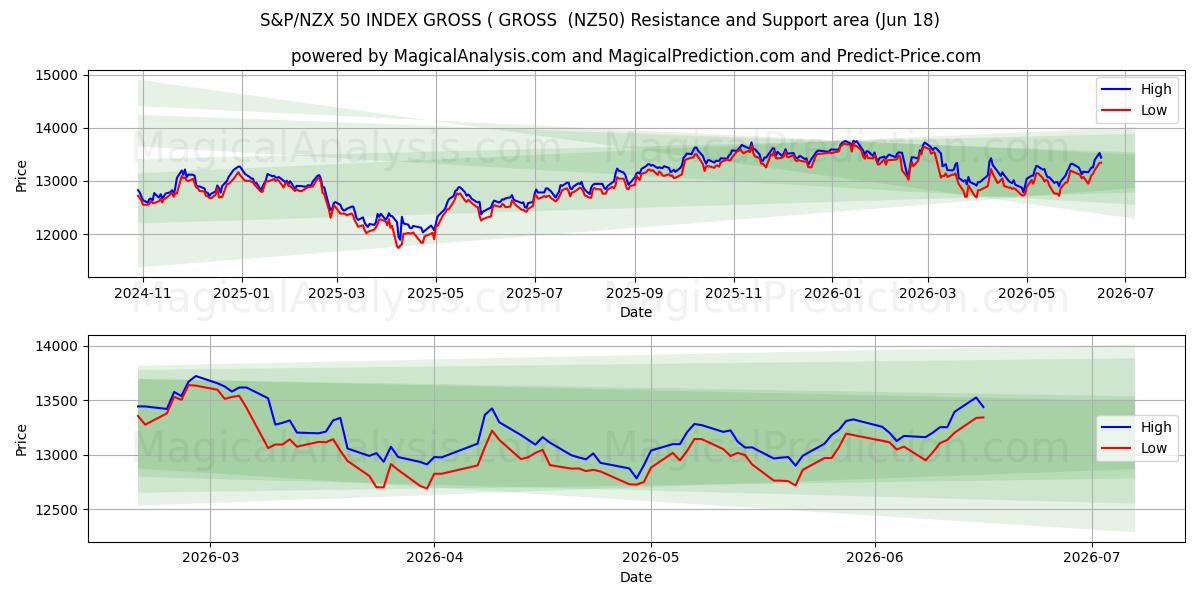Image resolution: width=1200 pixels, height=600 pixels.
Task: Click the chart title mentioning NZ50 Resistance and Support
Action: tap(600, 20)
